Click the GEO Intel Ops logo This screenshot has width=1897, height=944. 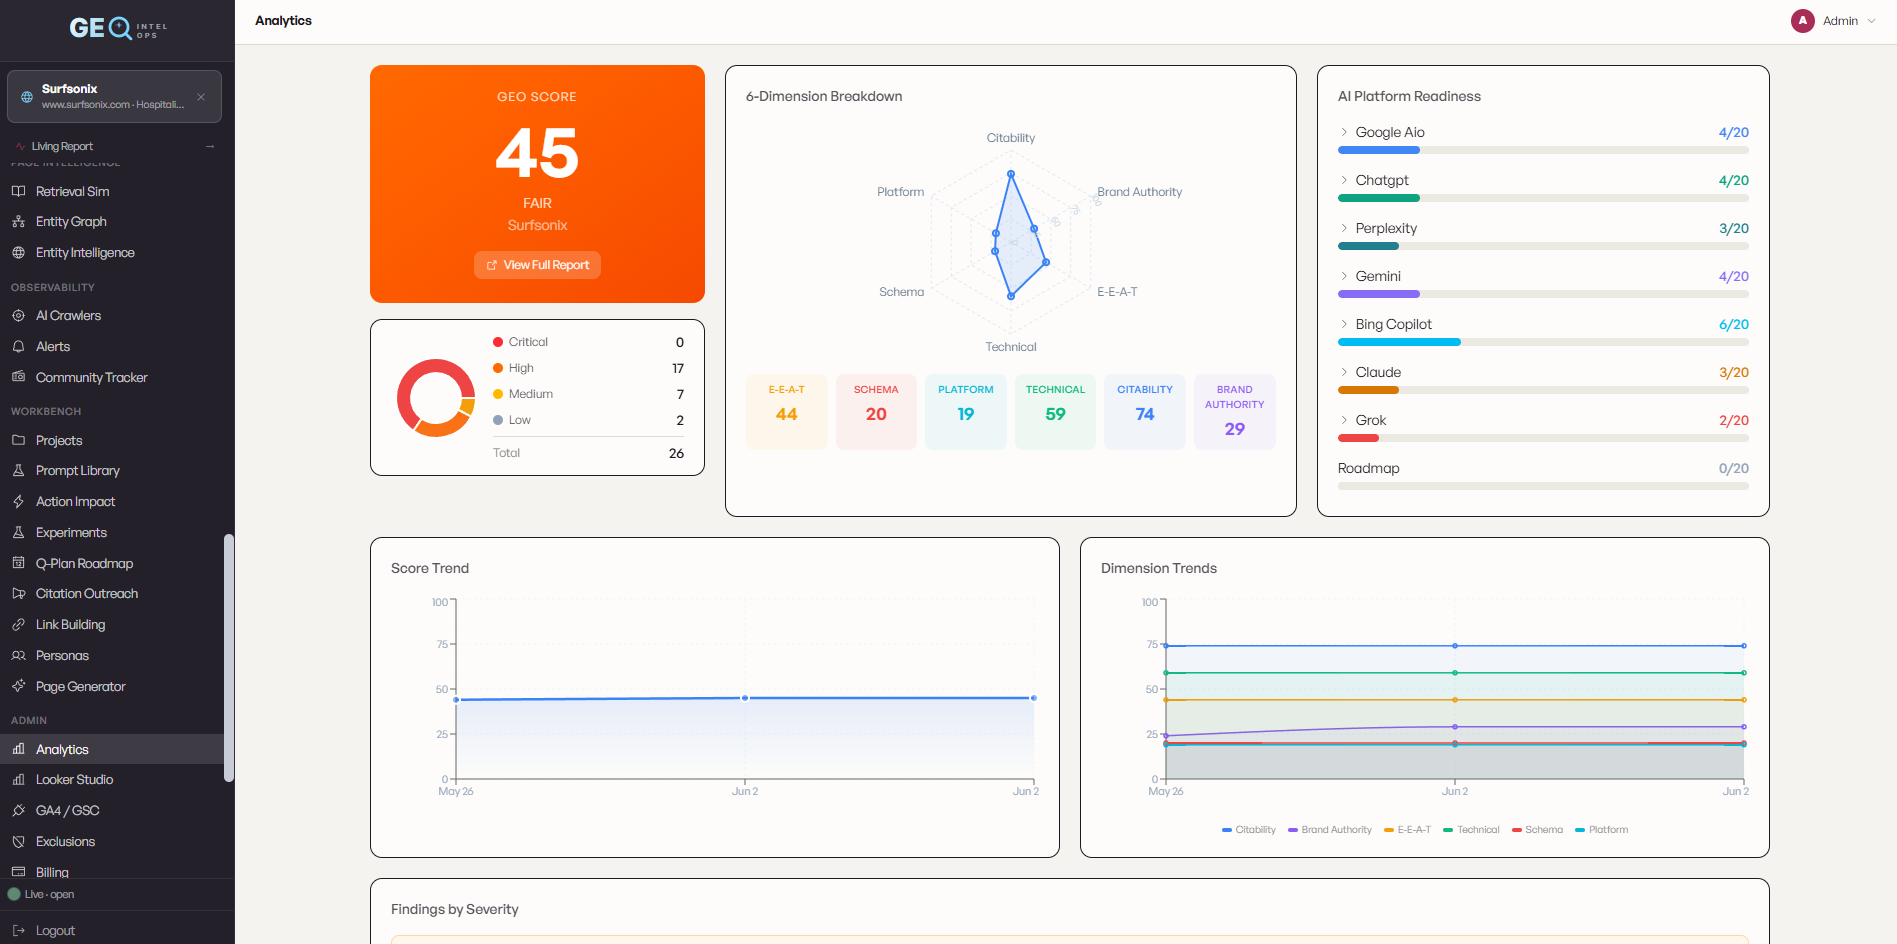118,28
